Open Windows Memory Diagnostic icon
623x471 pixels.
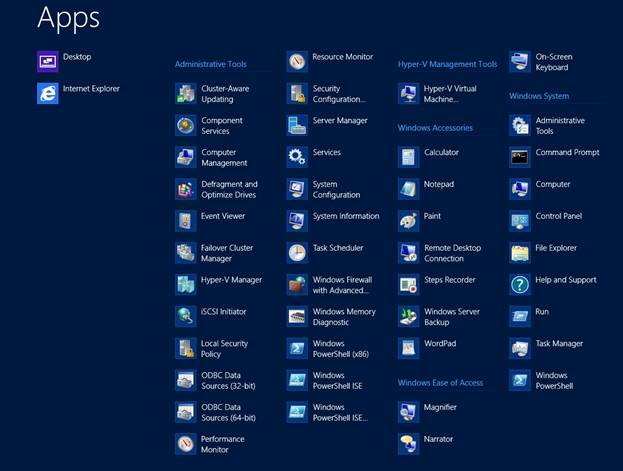point(297,316)
